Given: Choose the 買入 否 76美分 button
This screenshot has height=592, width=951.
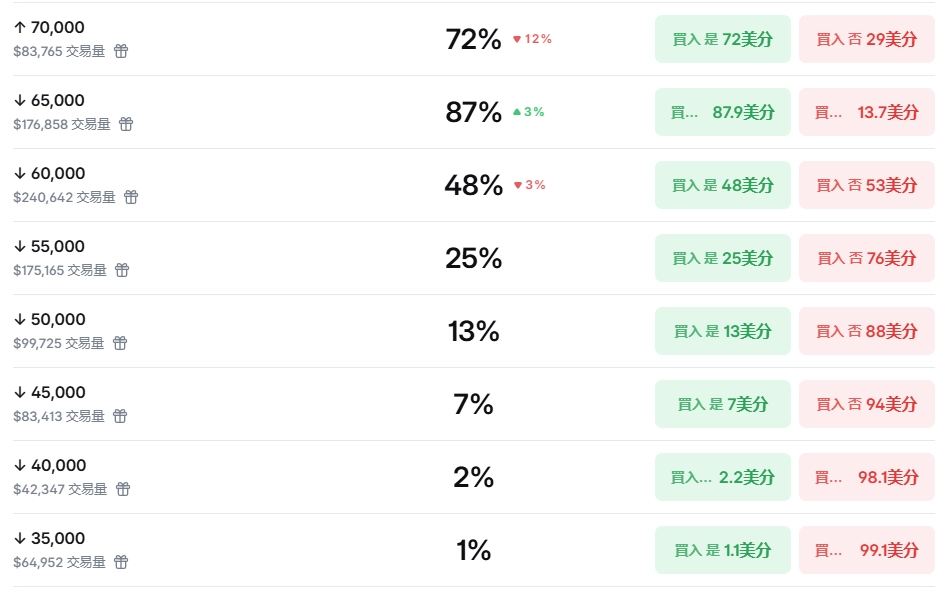Looking at the screenshot, I should 866,258.
